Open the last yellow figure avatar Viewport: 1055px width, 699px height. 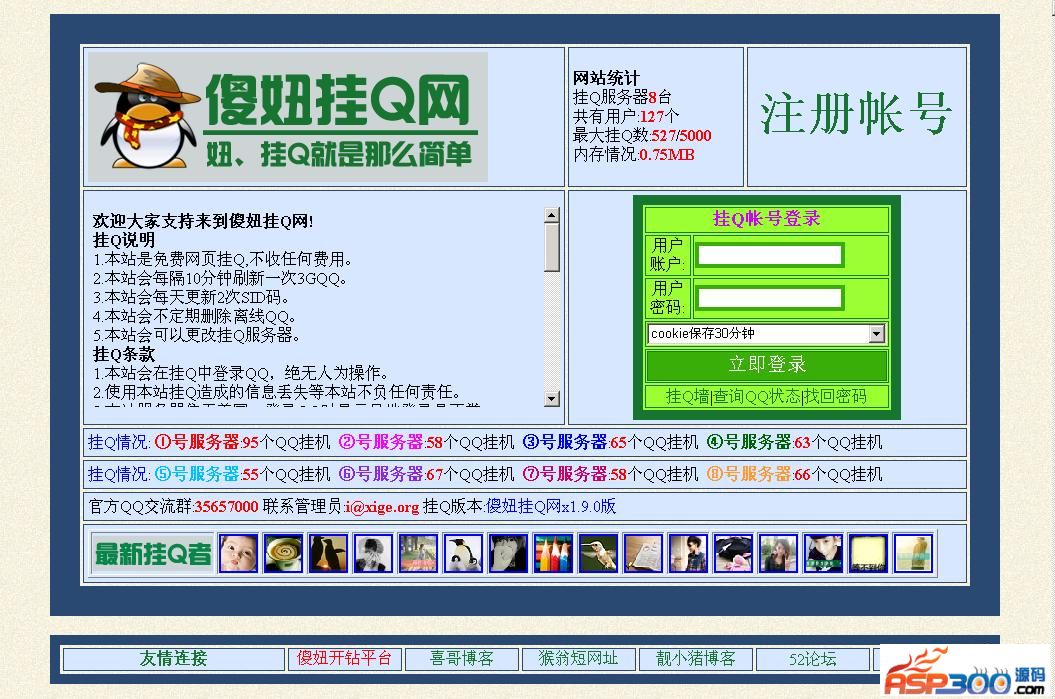click(x=914, y=554)
